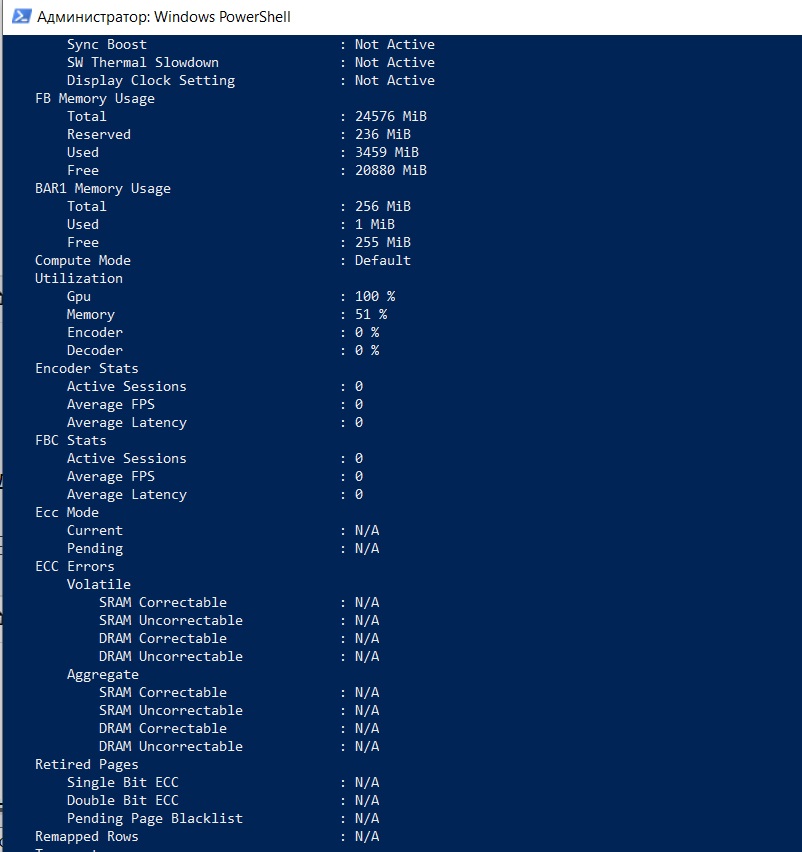The height and width of the screenshot is (852, 802).
Task: Click the PowerShell icon in title bar
Action: coord(18,17)
